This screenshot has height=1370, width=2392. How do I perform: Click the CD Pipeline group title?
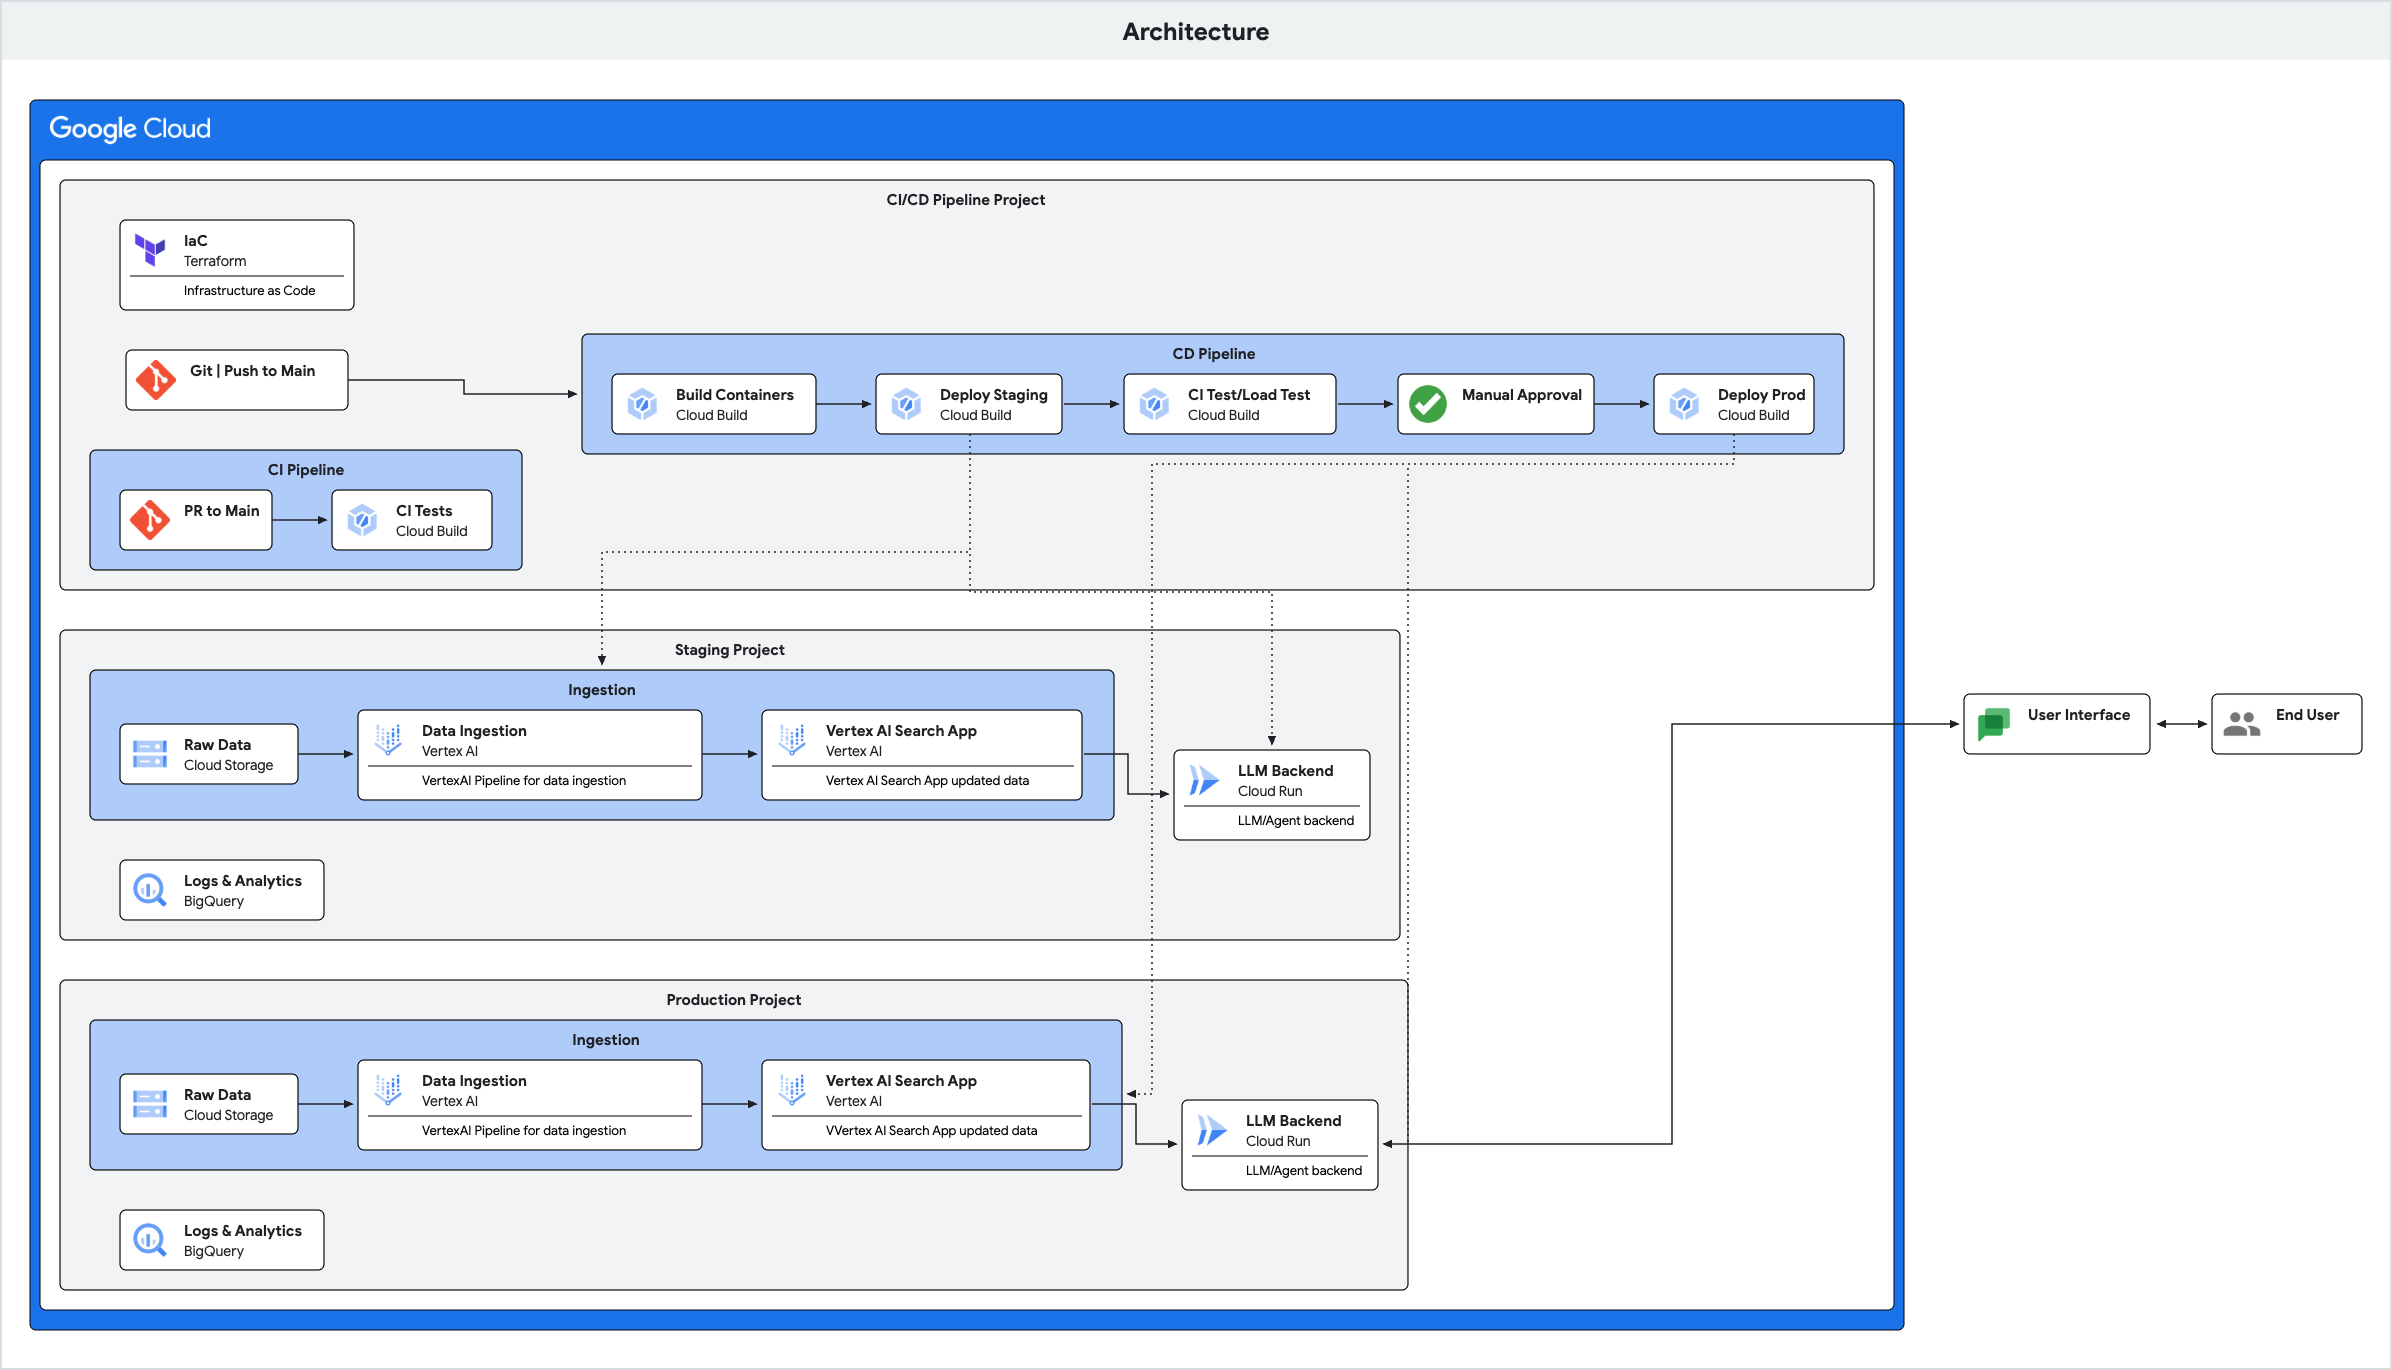tap(1213, 354)
